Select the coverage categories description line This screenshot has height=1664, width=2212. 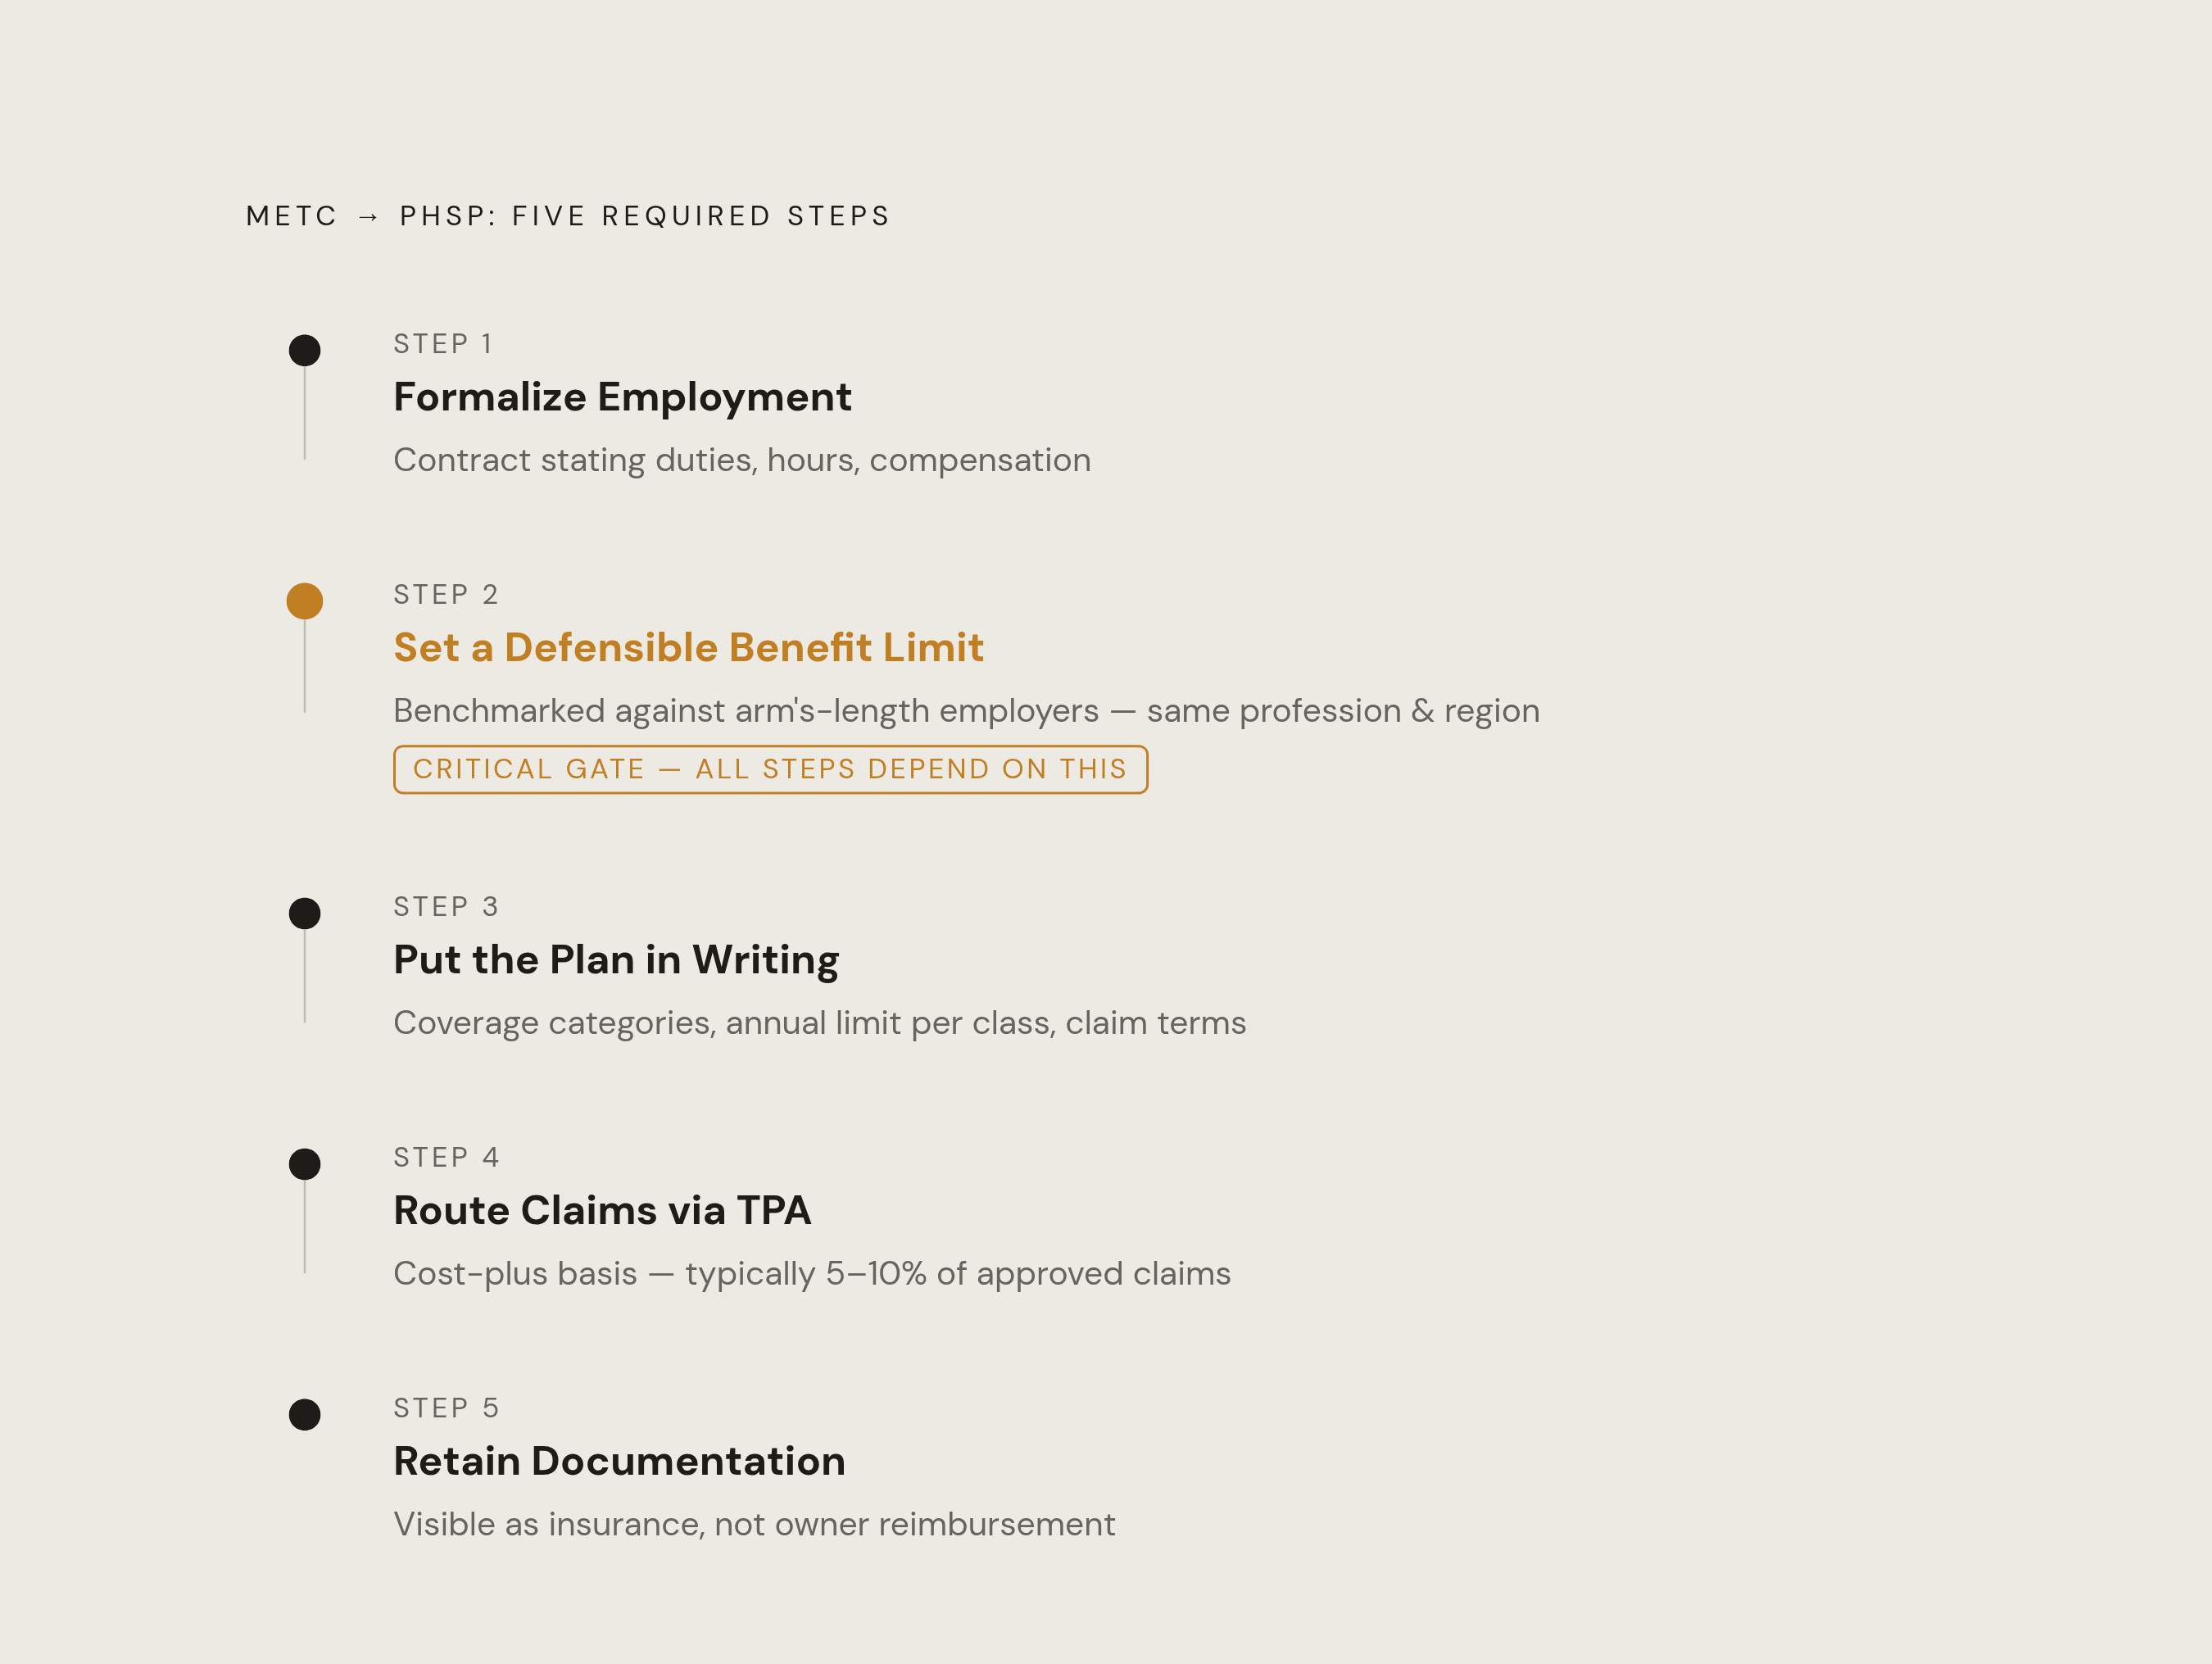[x=820, y=1023]
